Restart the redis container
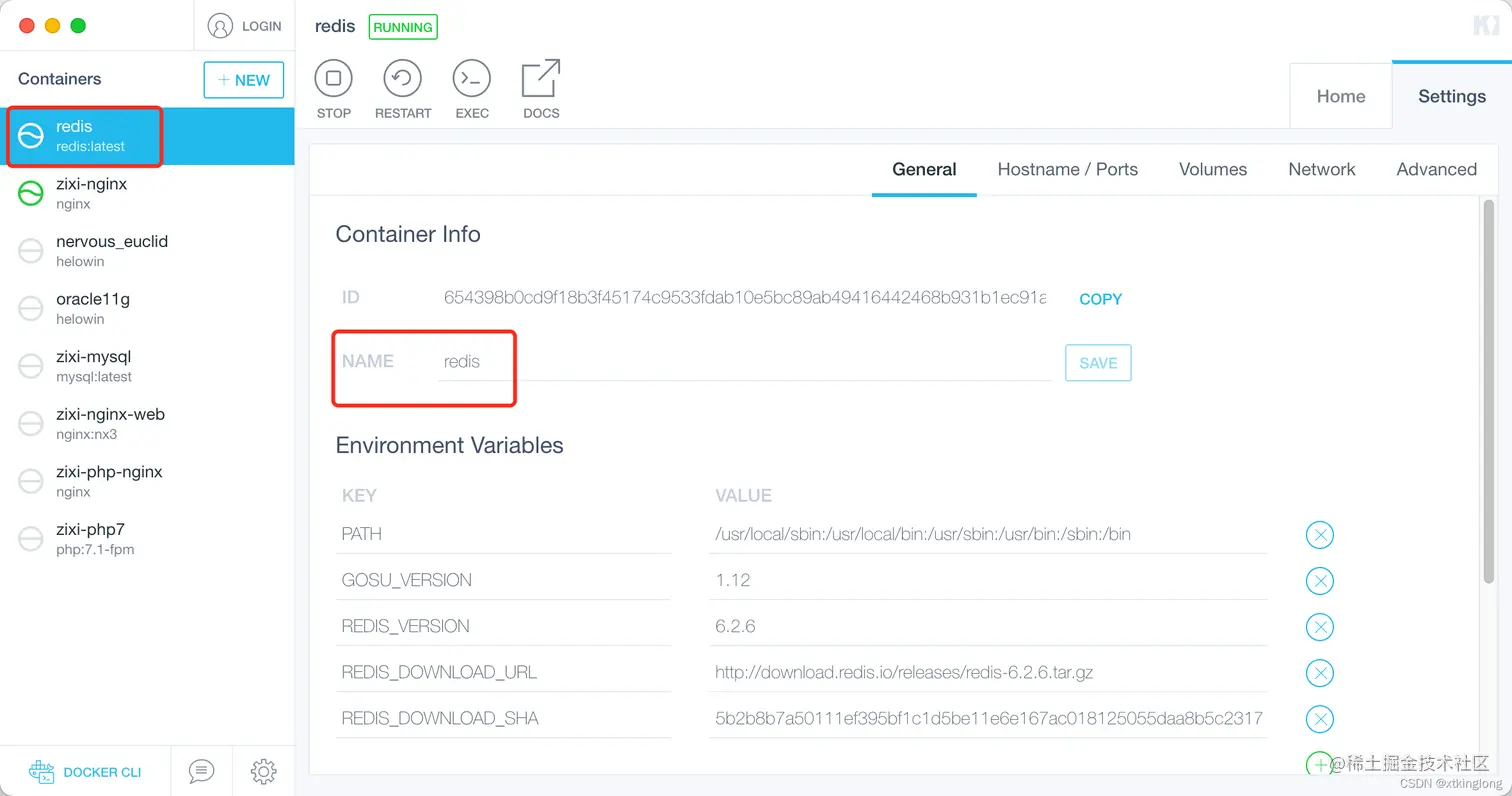 (x=403, y=78)
